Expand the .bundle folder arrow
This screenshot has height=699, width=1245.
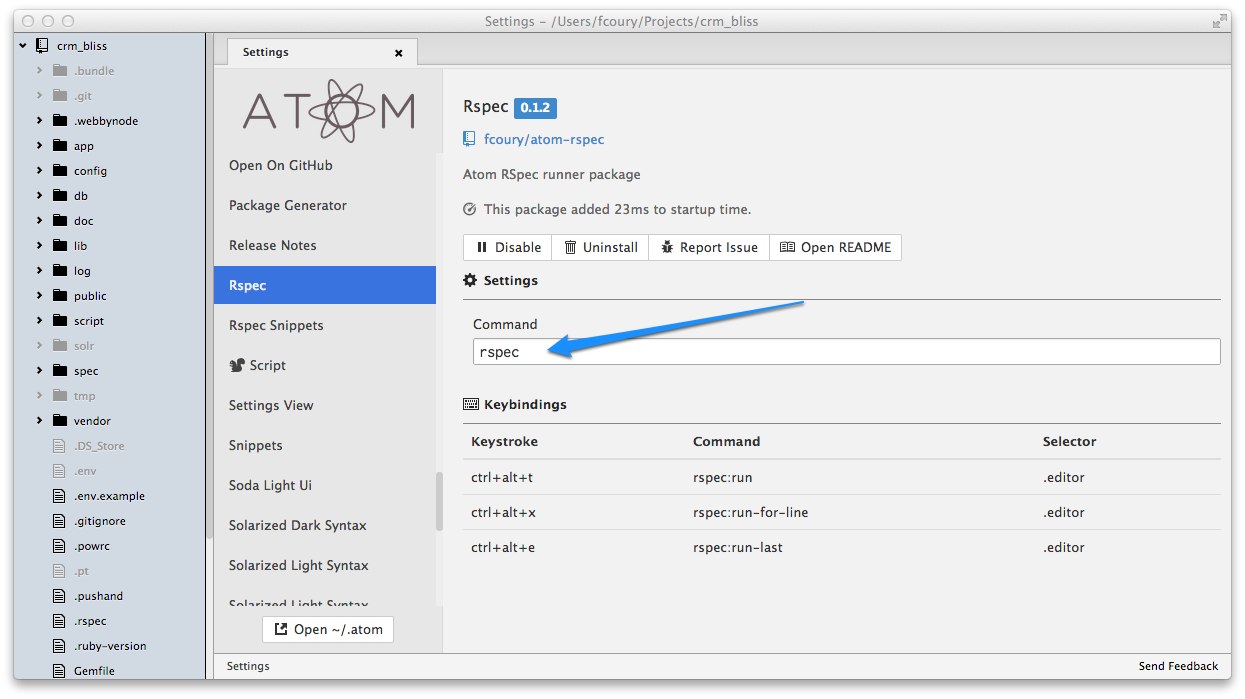coord(40,70)
